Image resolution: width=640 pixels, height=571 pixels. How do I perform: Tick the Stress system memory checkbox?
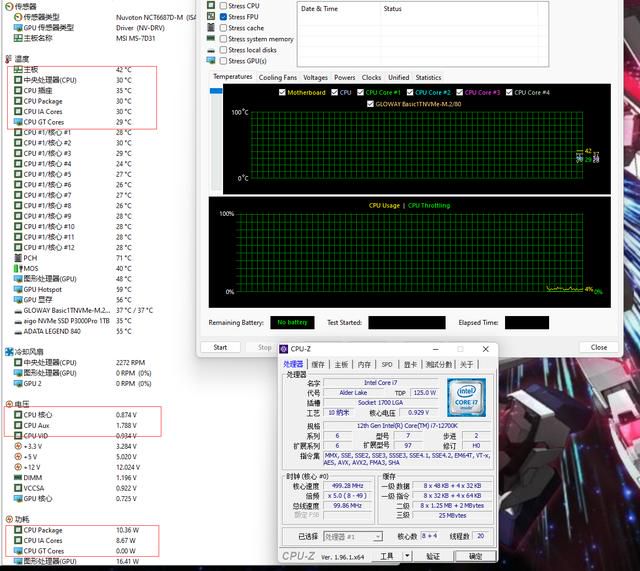223,39
